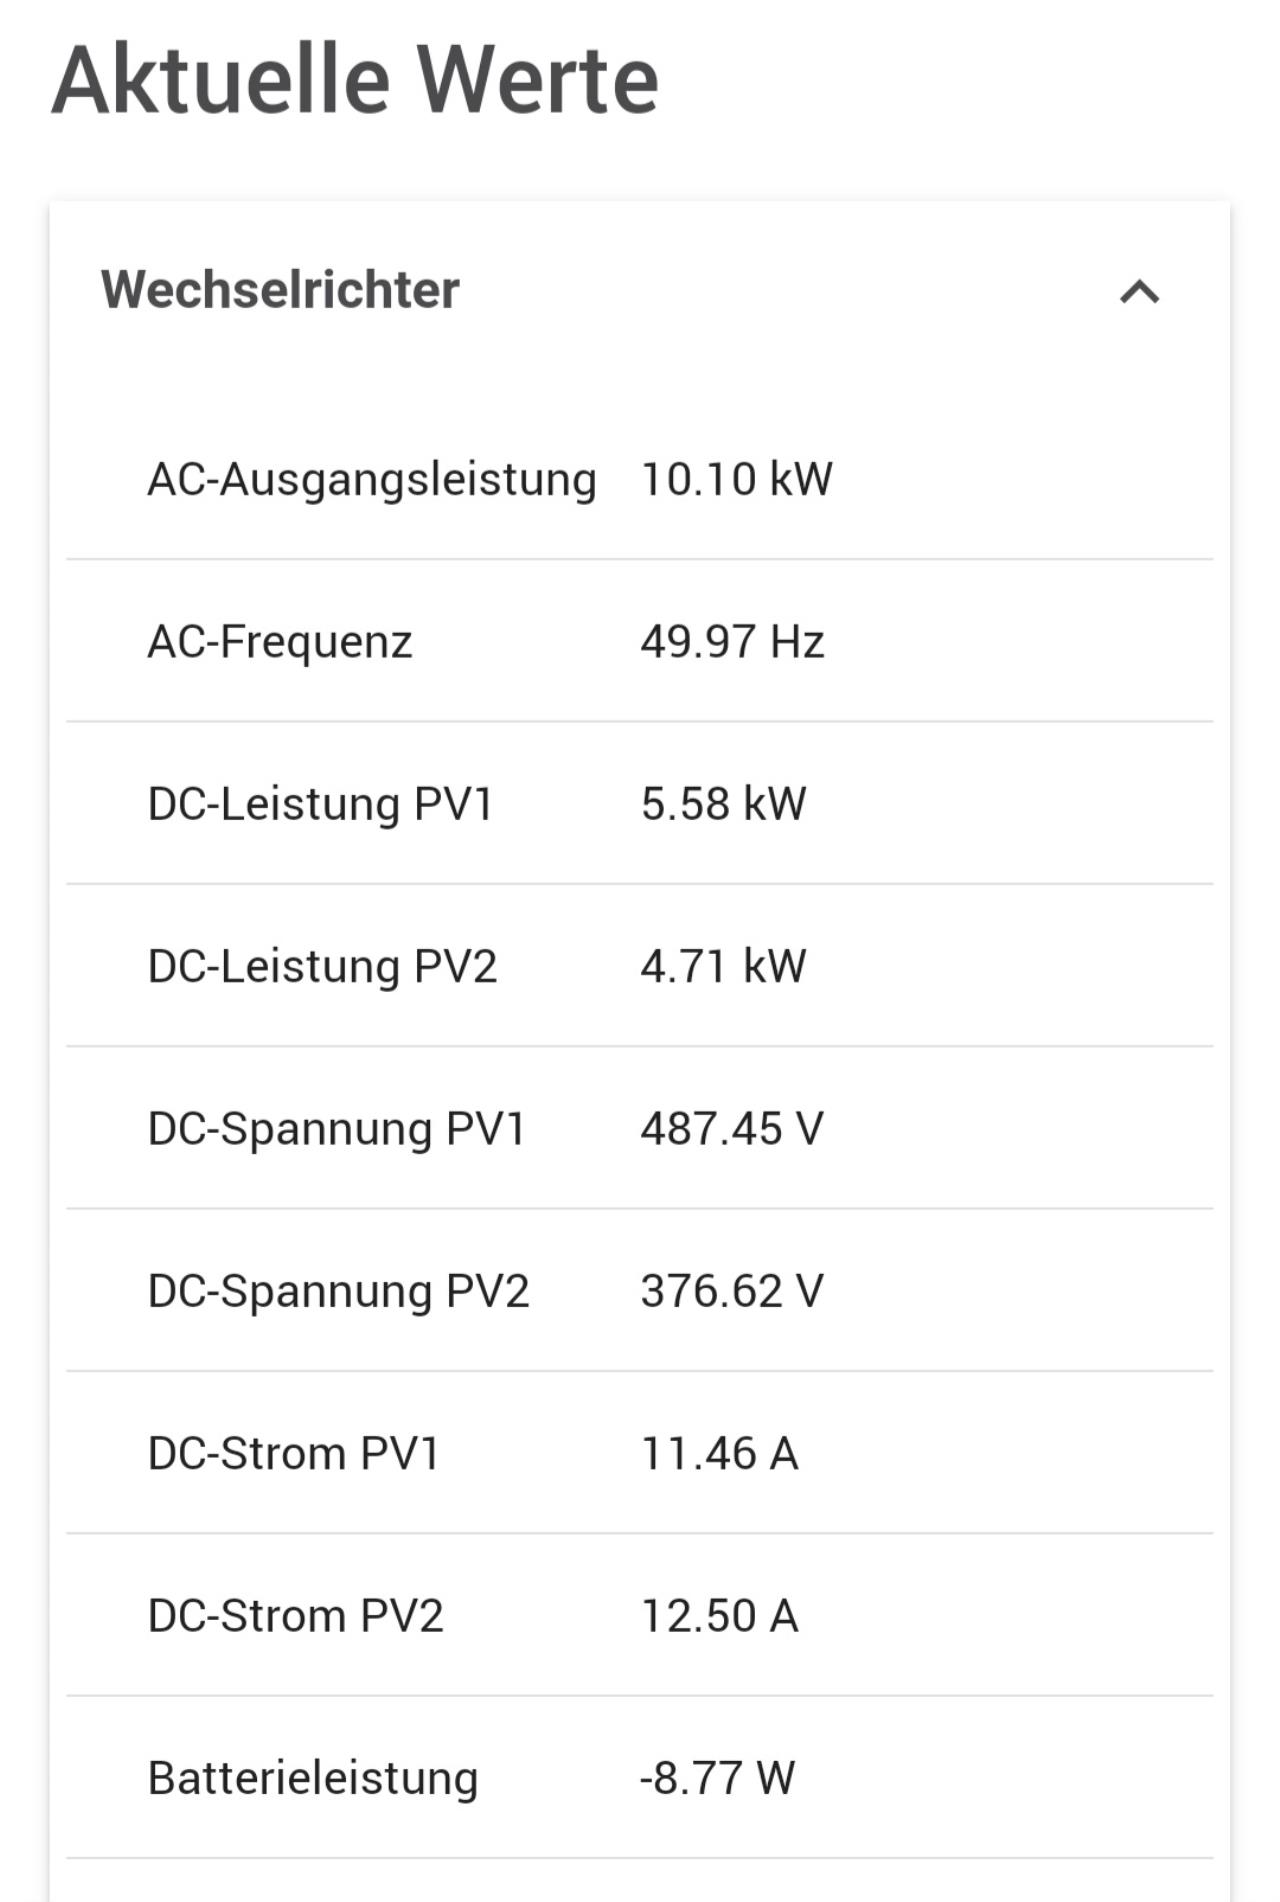Tap the 10.10 kW value
Viewport: 1280px width, 1902px height.
point(736,479)
